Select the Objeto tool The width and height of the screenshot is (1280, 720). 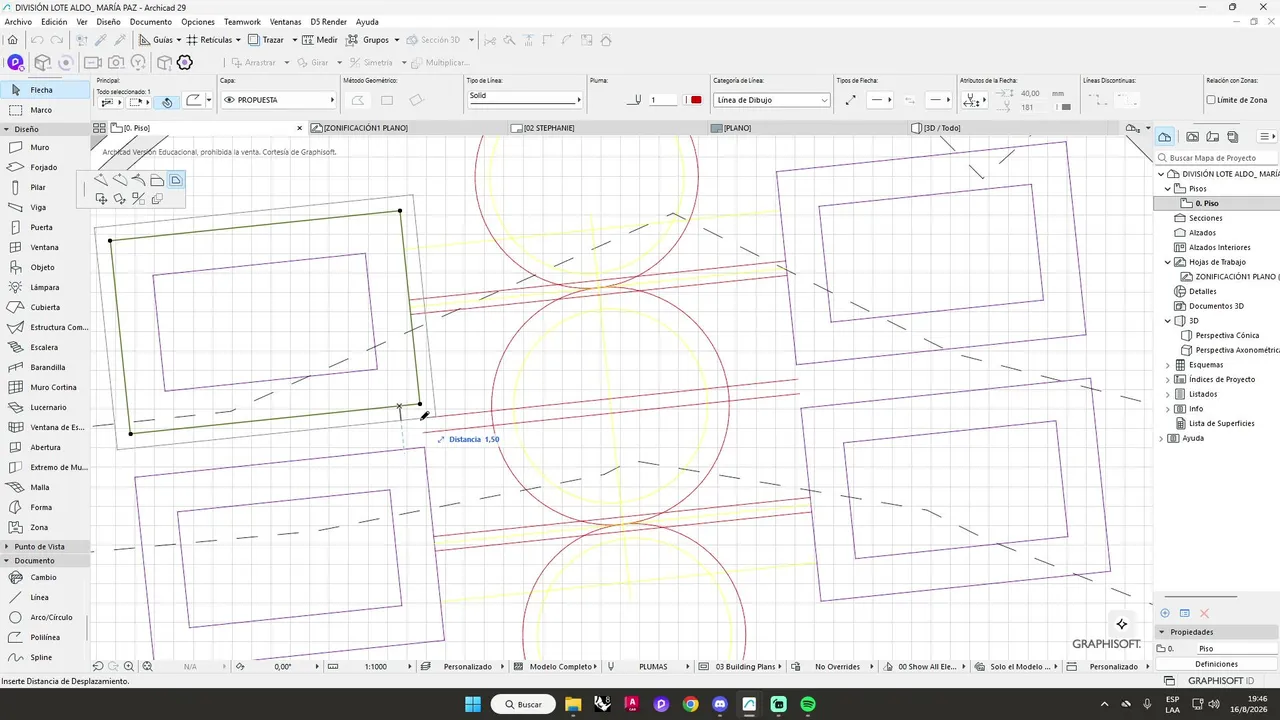pyautogui.click(x=45, y=267)
